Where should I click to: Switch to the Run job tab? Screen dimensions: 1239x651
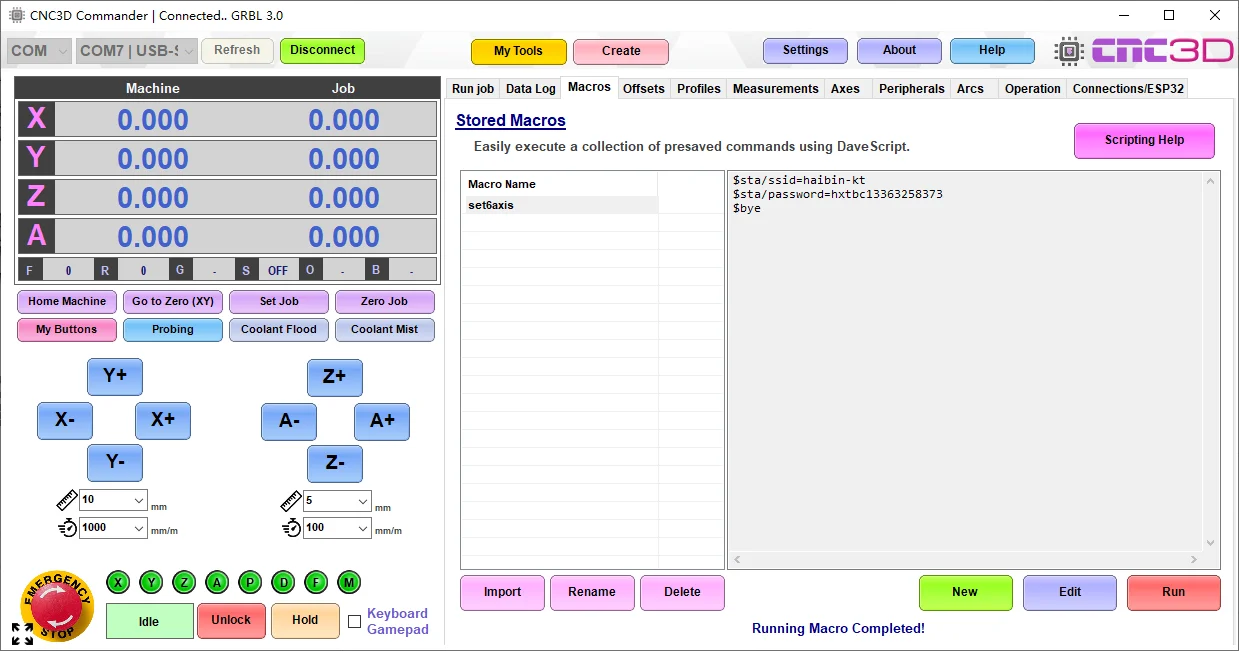[473, 89]
